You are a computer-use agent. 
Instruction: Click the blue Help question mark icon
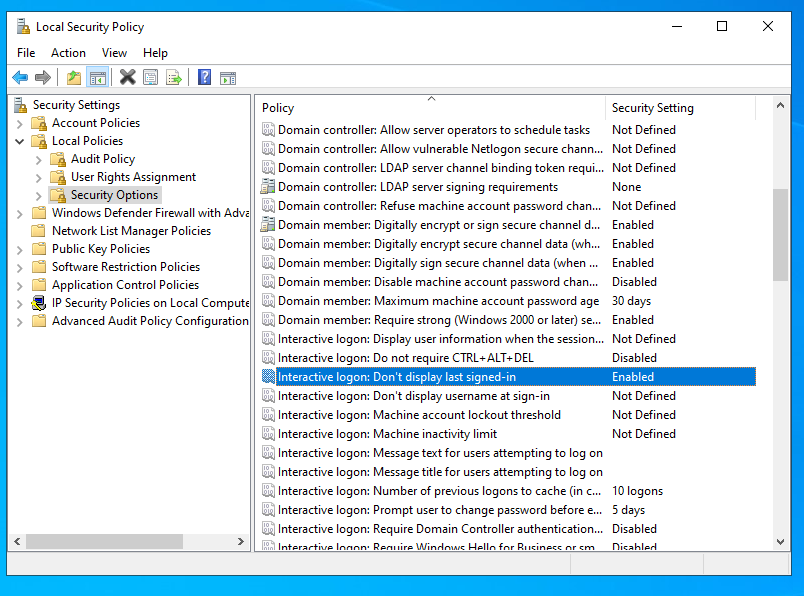204,77
